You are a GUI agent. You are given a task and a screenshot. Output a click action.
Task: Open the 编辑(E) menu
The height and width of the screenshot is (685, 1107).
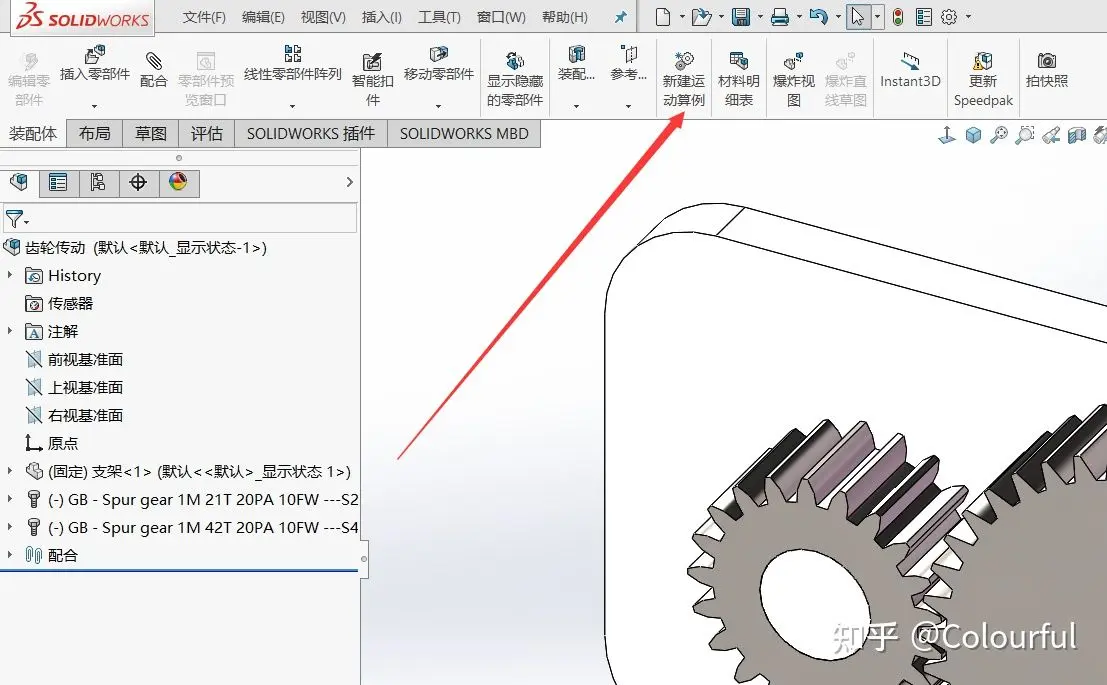tap(263, 17)
